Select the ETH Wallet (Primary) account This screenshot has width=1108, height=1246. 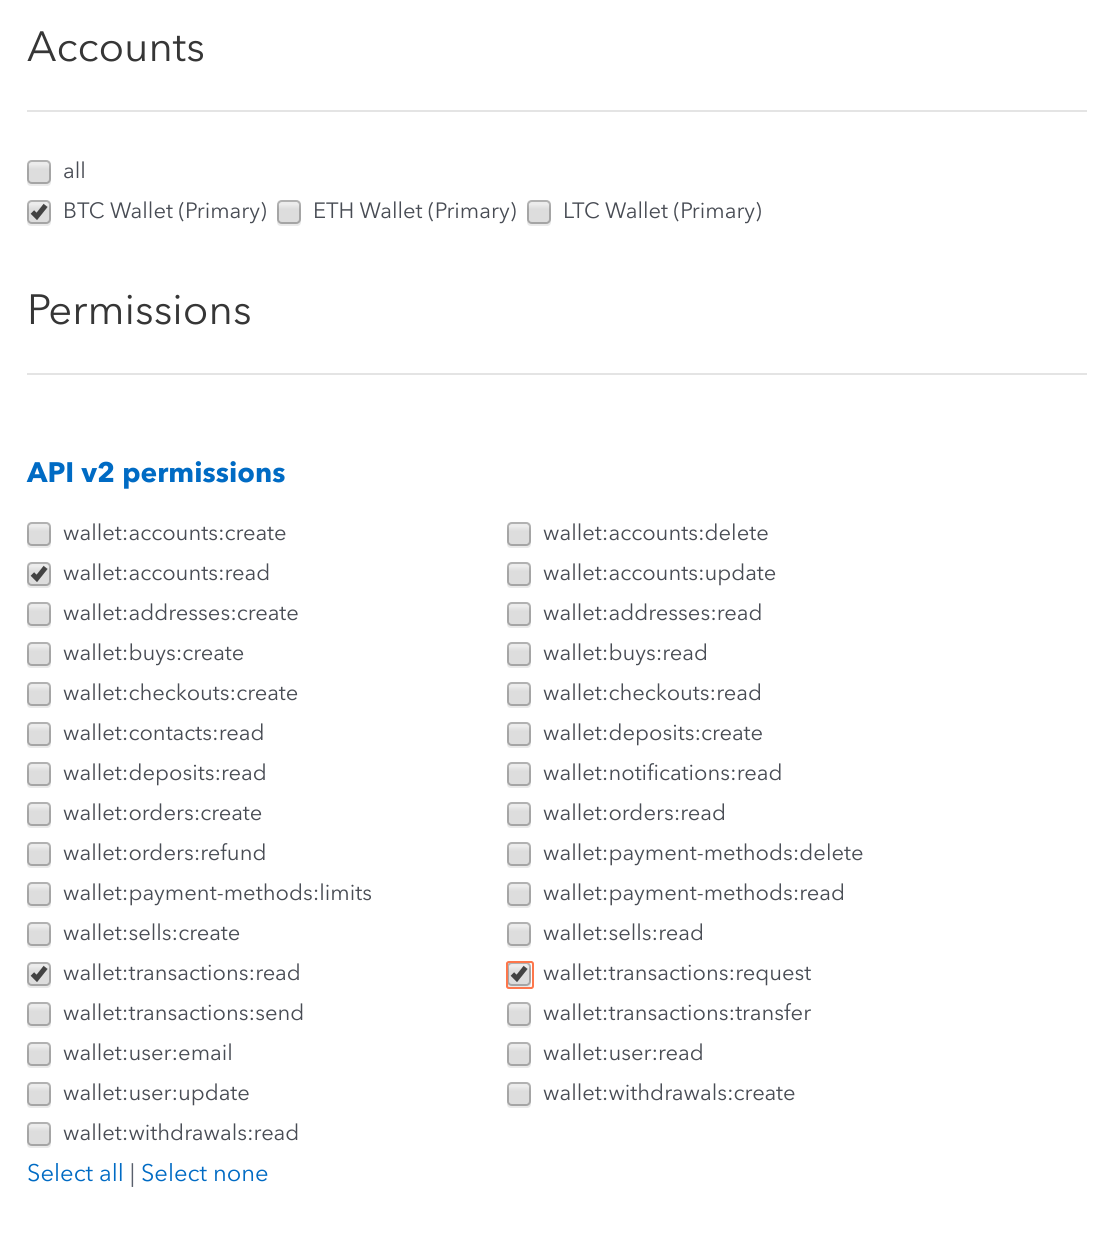289,212
